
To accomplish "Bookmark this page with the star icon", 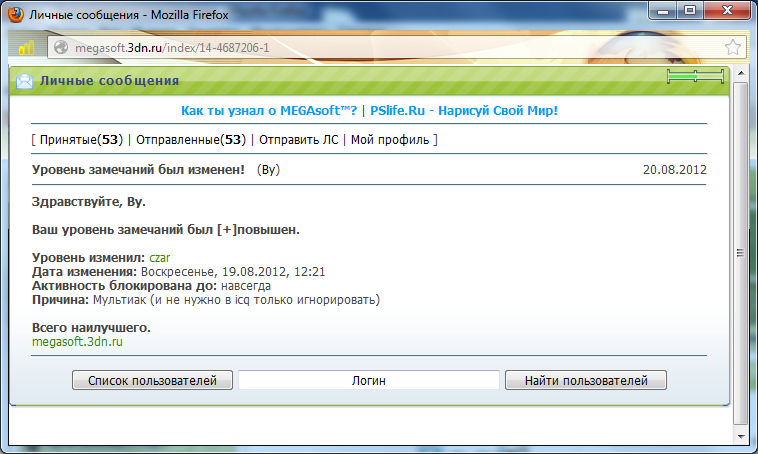I will [x=733, y=47].
